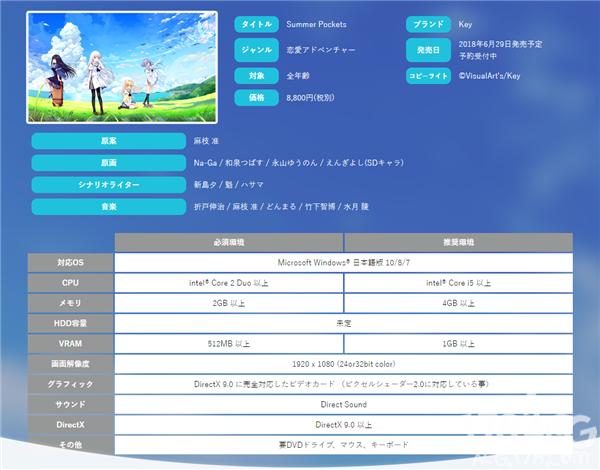Select the 4GB 以上 memory cell

[458, 303]
